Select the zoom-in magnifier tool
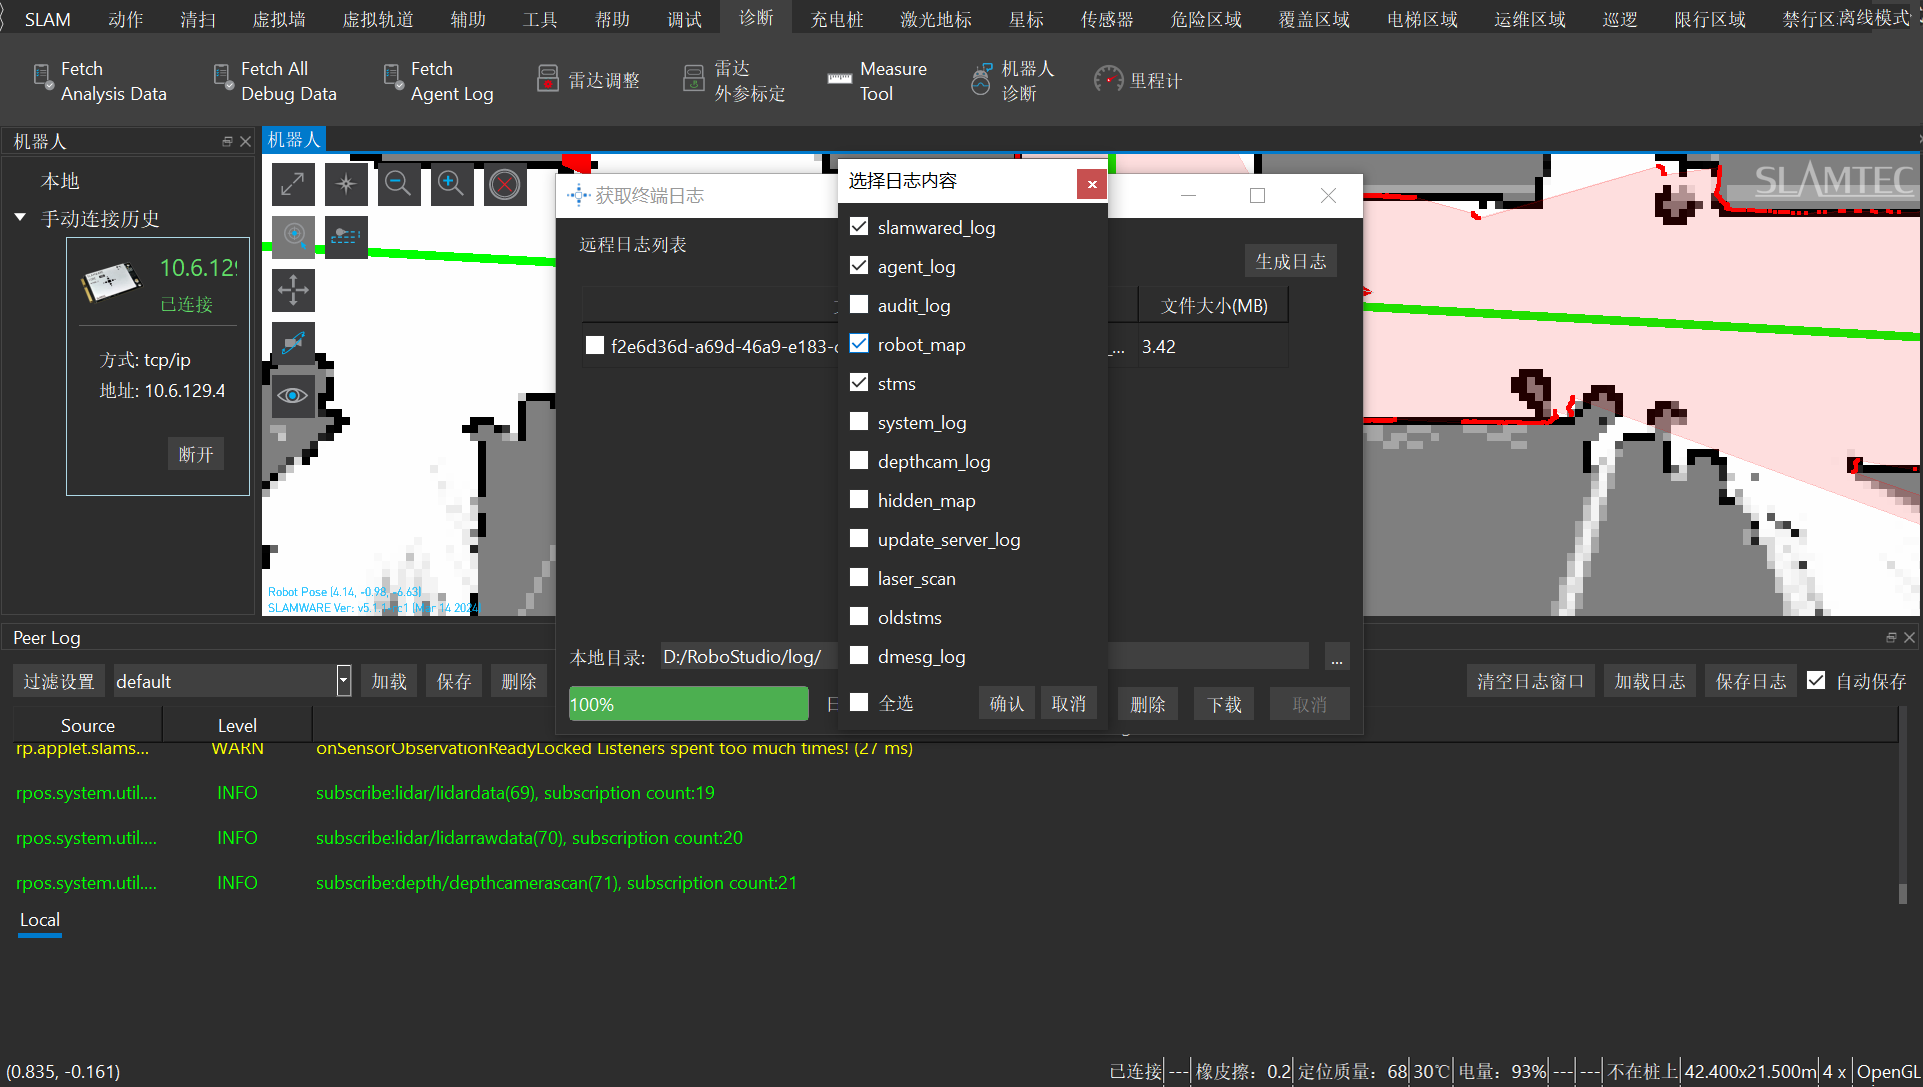The image size is (1923, 1087). (x=452, y=184)
